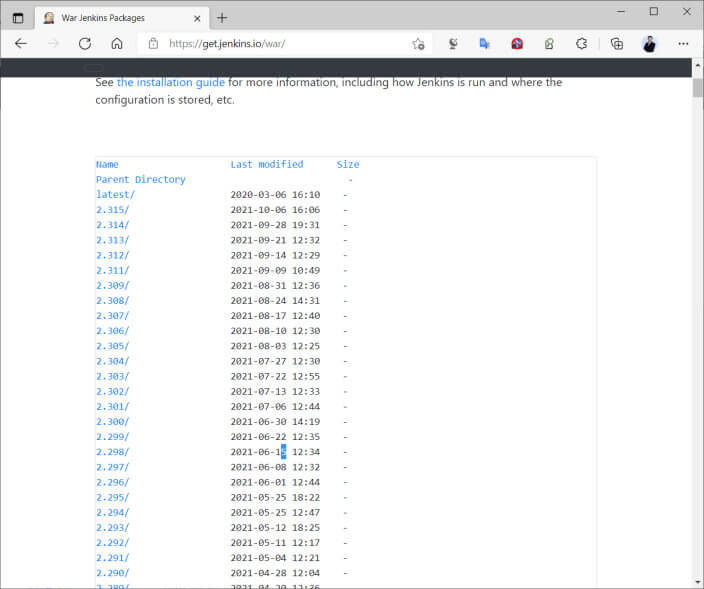Open the 2.294/ directory
The height and width of the screenshot is (589, 704).
pos(112,513)
